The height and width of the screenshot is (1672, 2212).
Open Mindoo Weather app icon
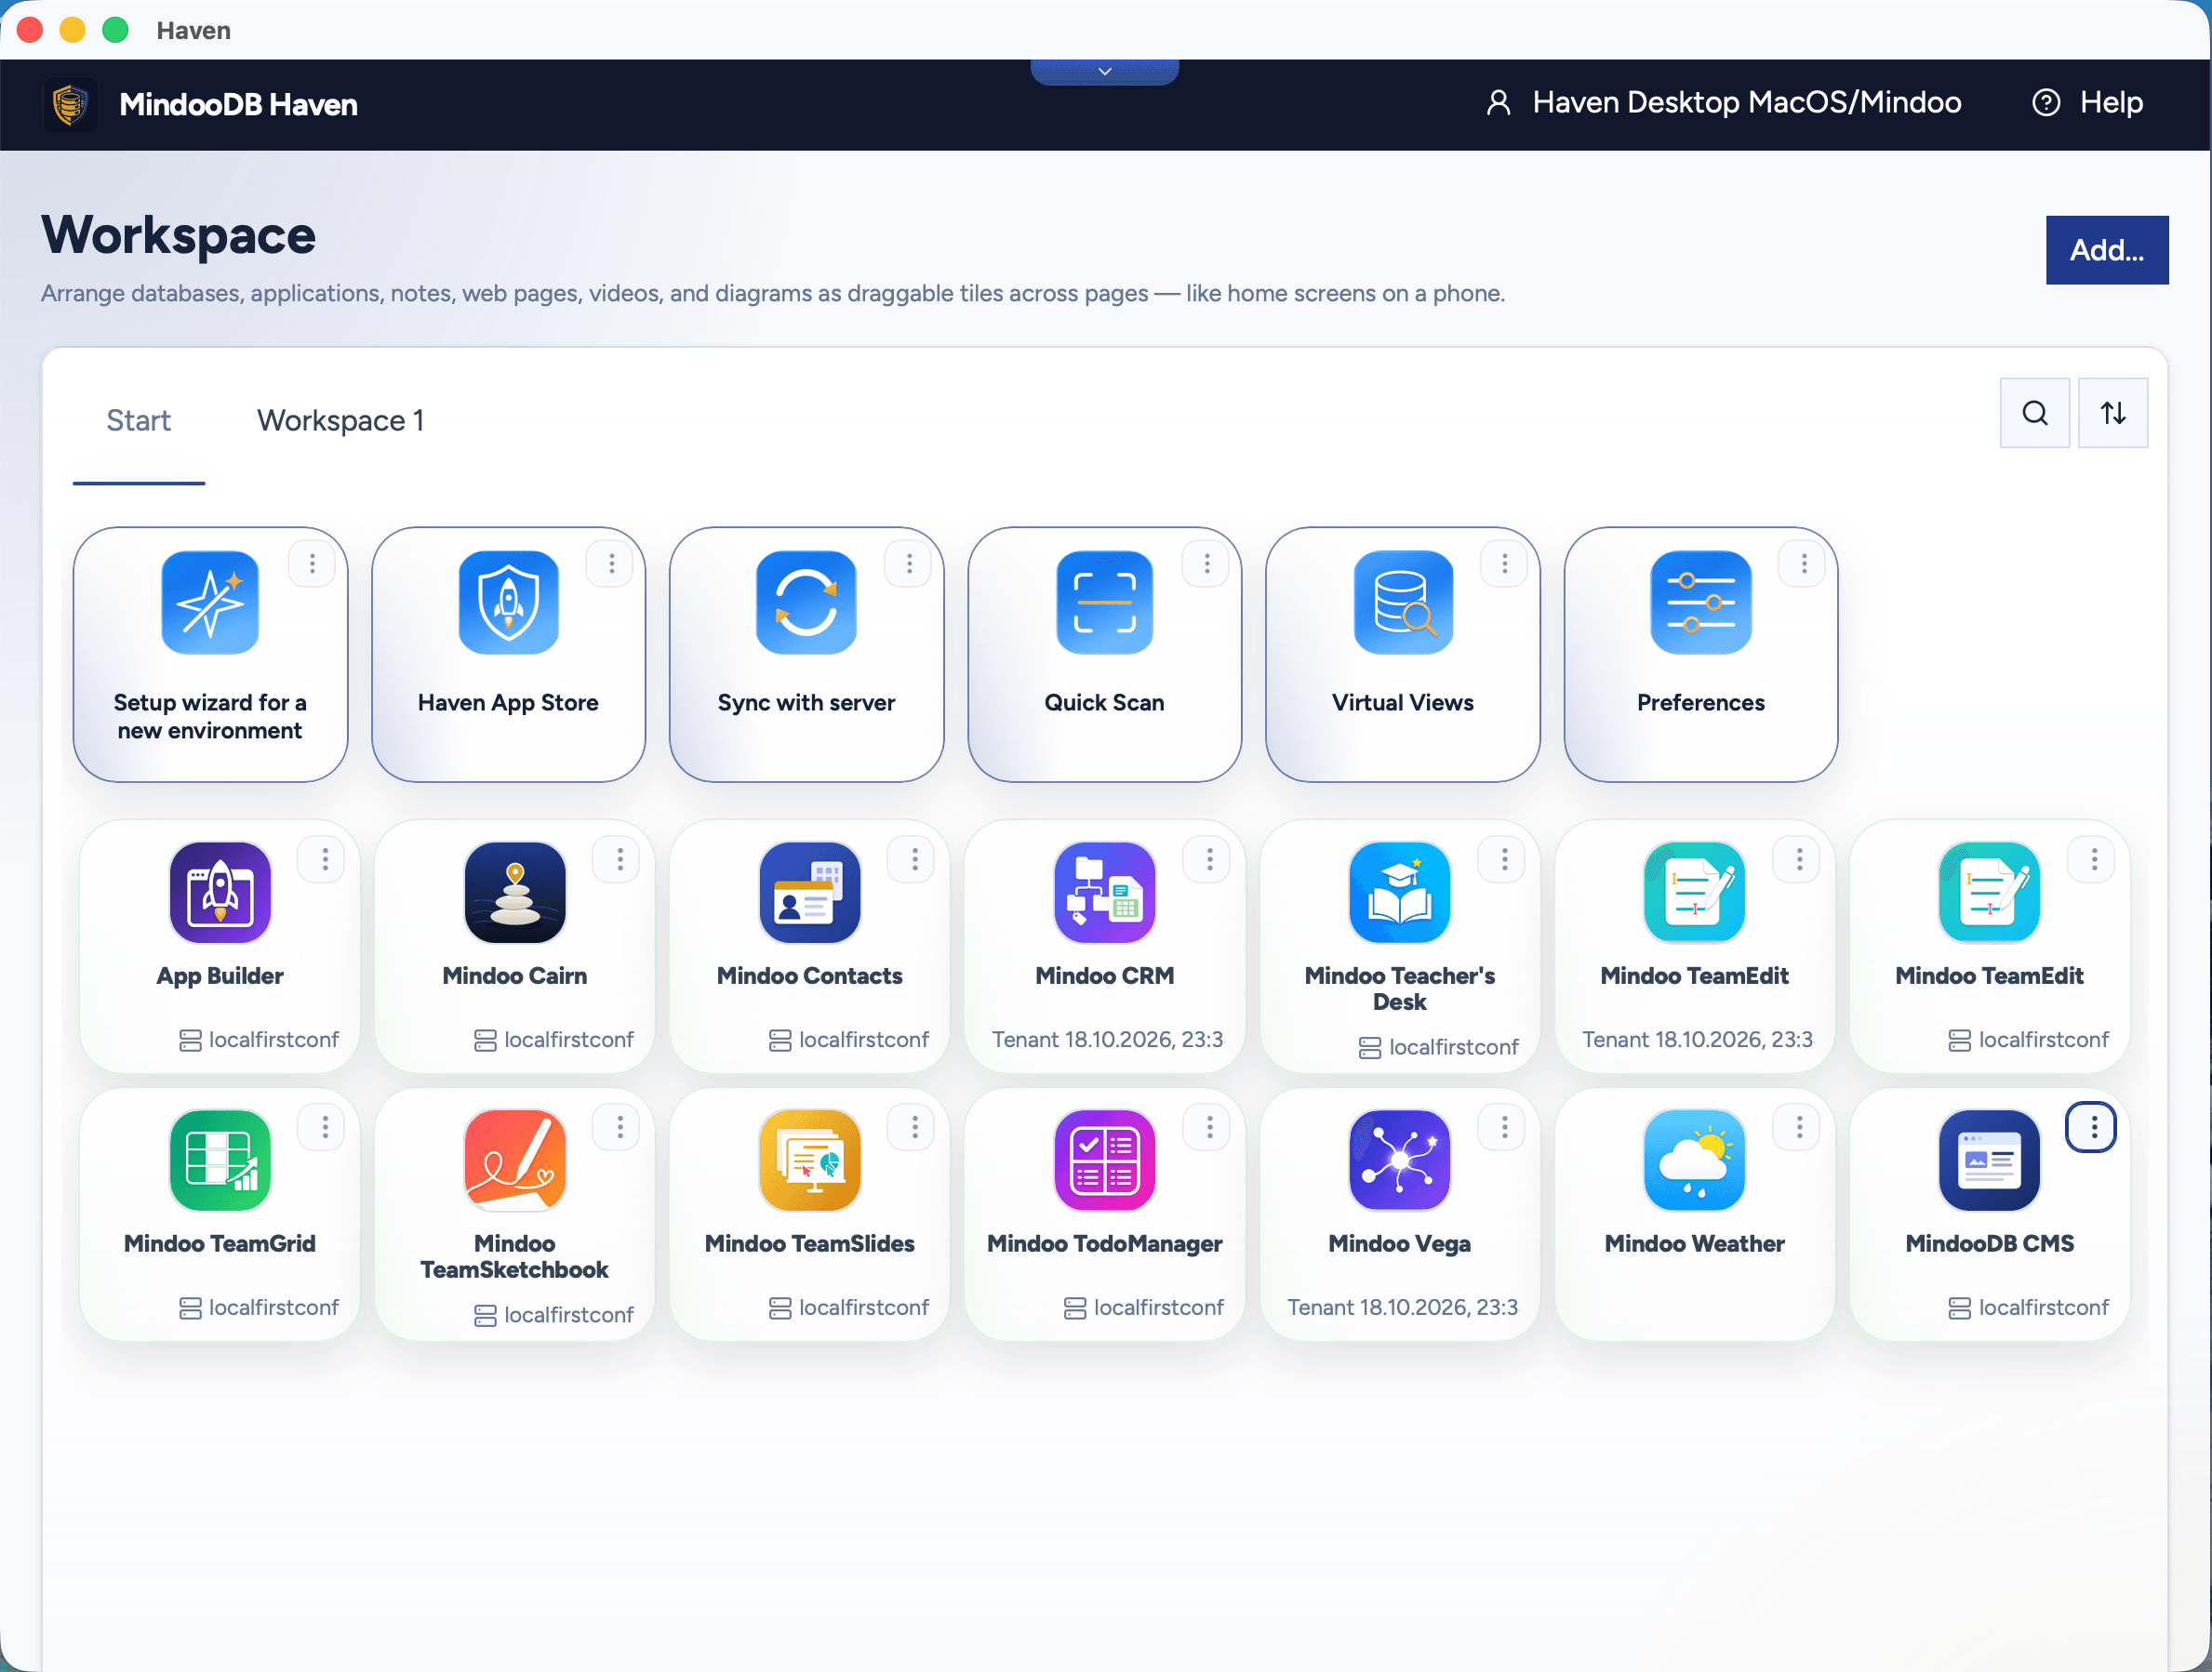[1695, 1160]
